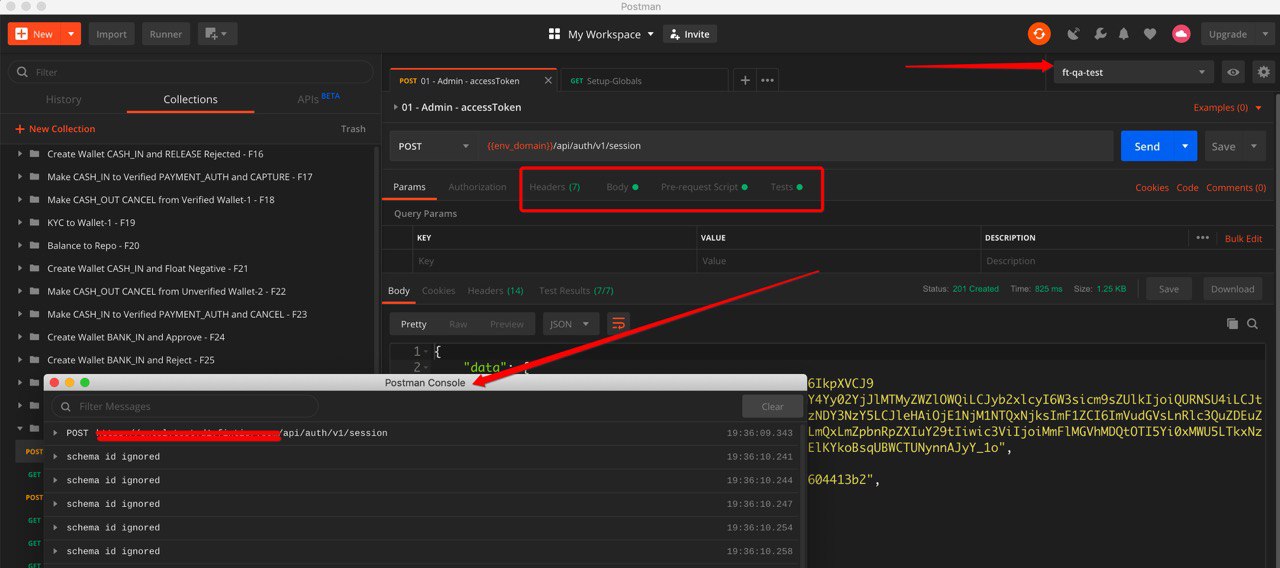The image size is (1280, 568).
Task: Open the JSON format dropdown
Action: (x=571, y=324)
